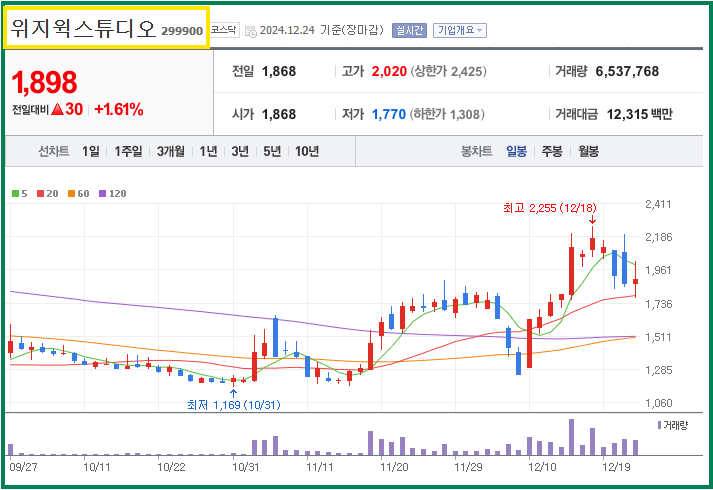This screenshot has width=713, height=490.
Task: Click the 위지윅스튜디오 stock name
Action: pos(83,28)
